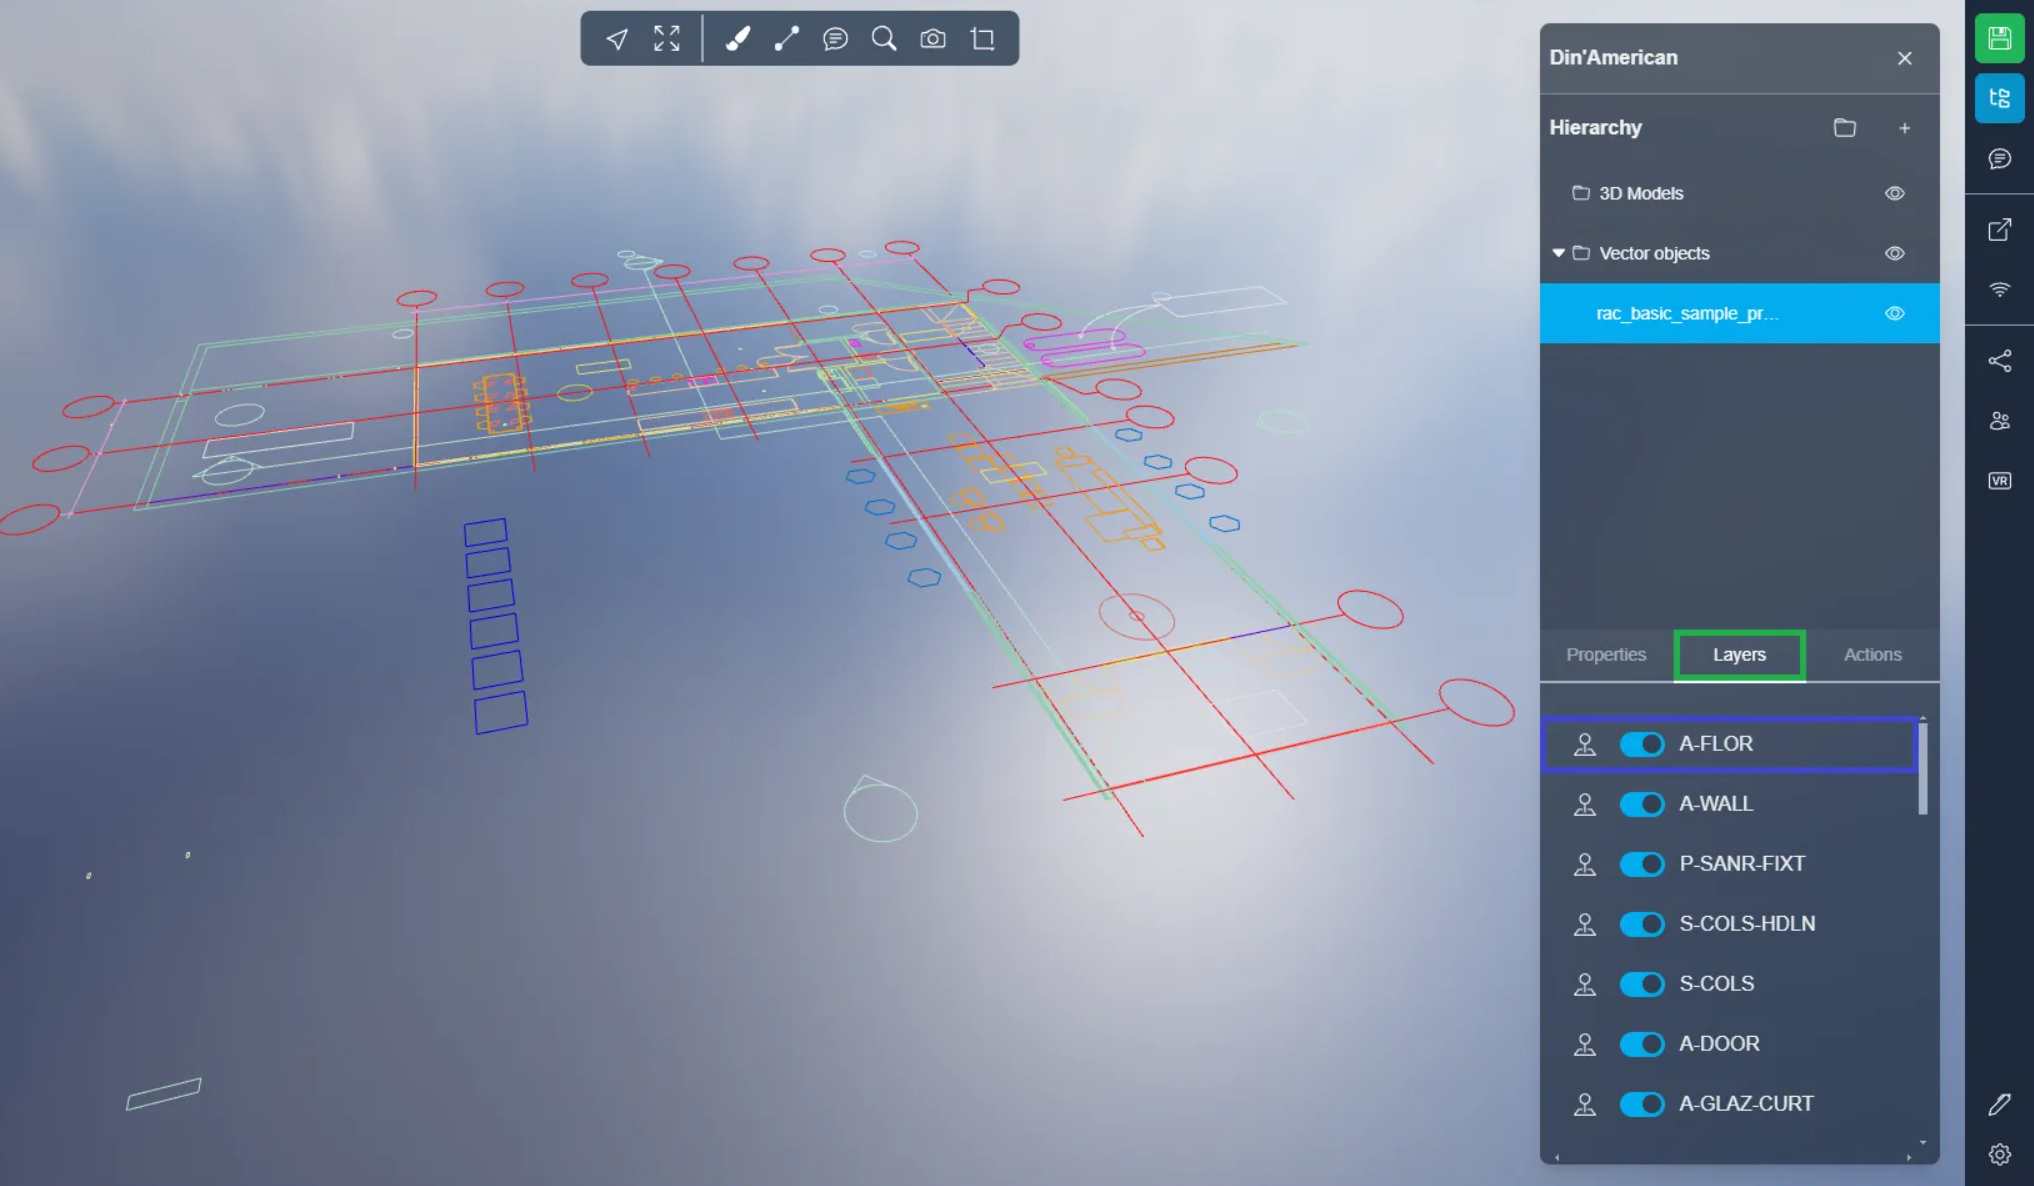The height and width of the screenshot is (1186, 2034).
Task: Select the navigation arrow tool
Action: coord(617,39)
